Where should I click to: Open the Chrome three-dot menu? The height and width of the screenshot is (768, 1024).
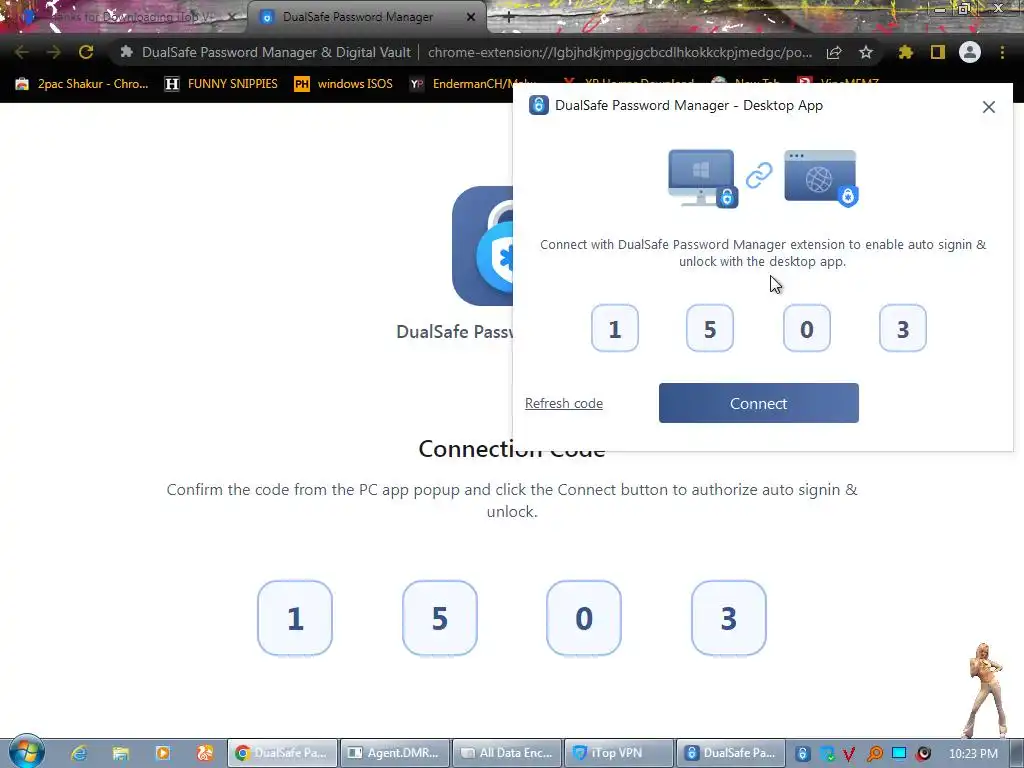coord(1002,52)
